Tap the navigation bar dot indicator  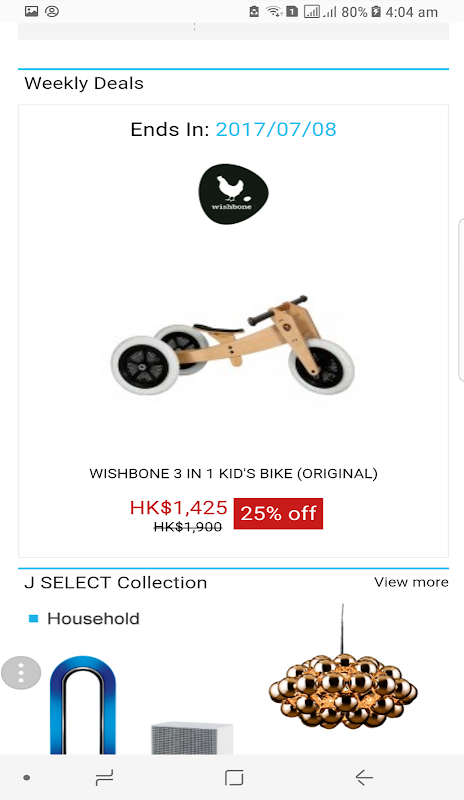click(x=27, y=778)
